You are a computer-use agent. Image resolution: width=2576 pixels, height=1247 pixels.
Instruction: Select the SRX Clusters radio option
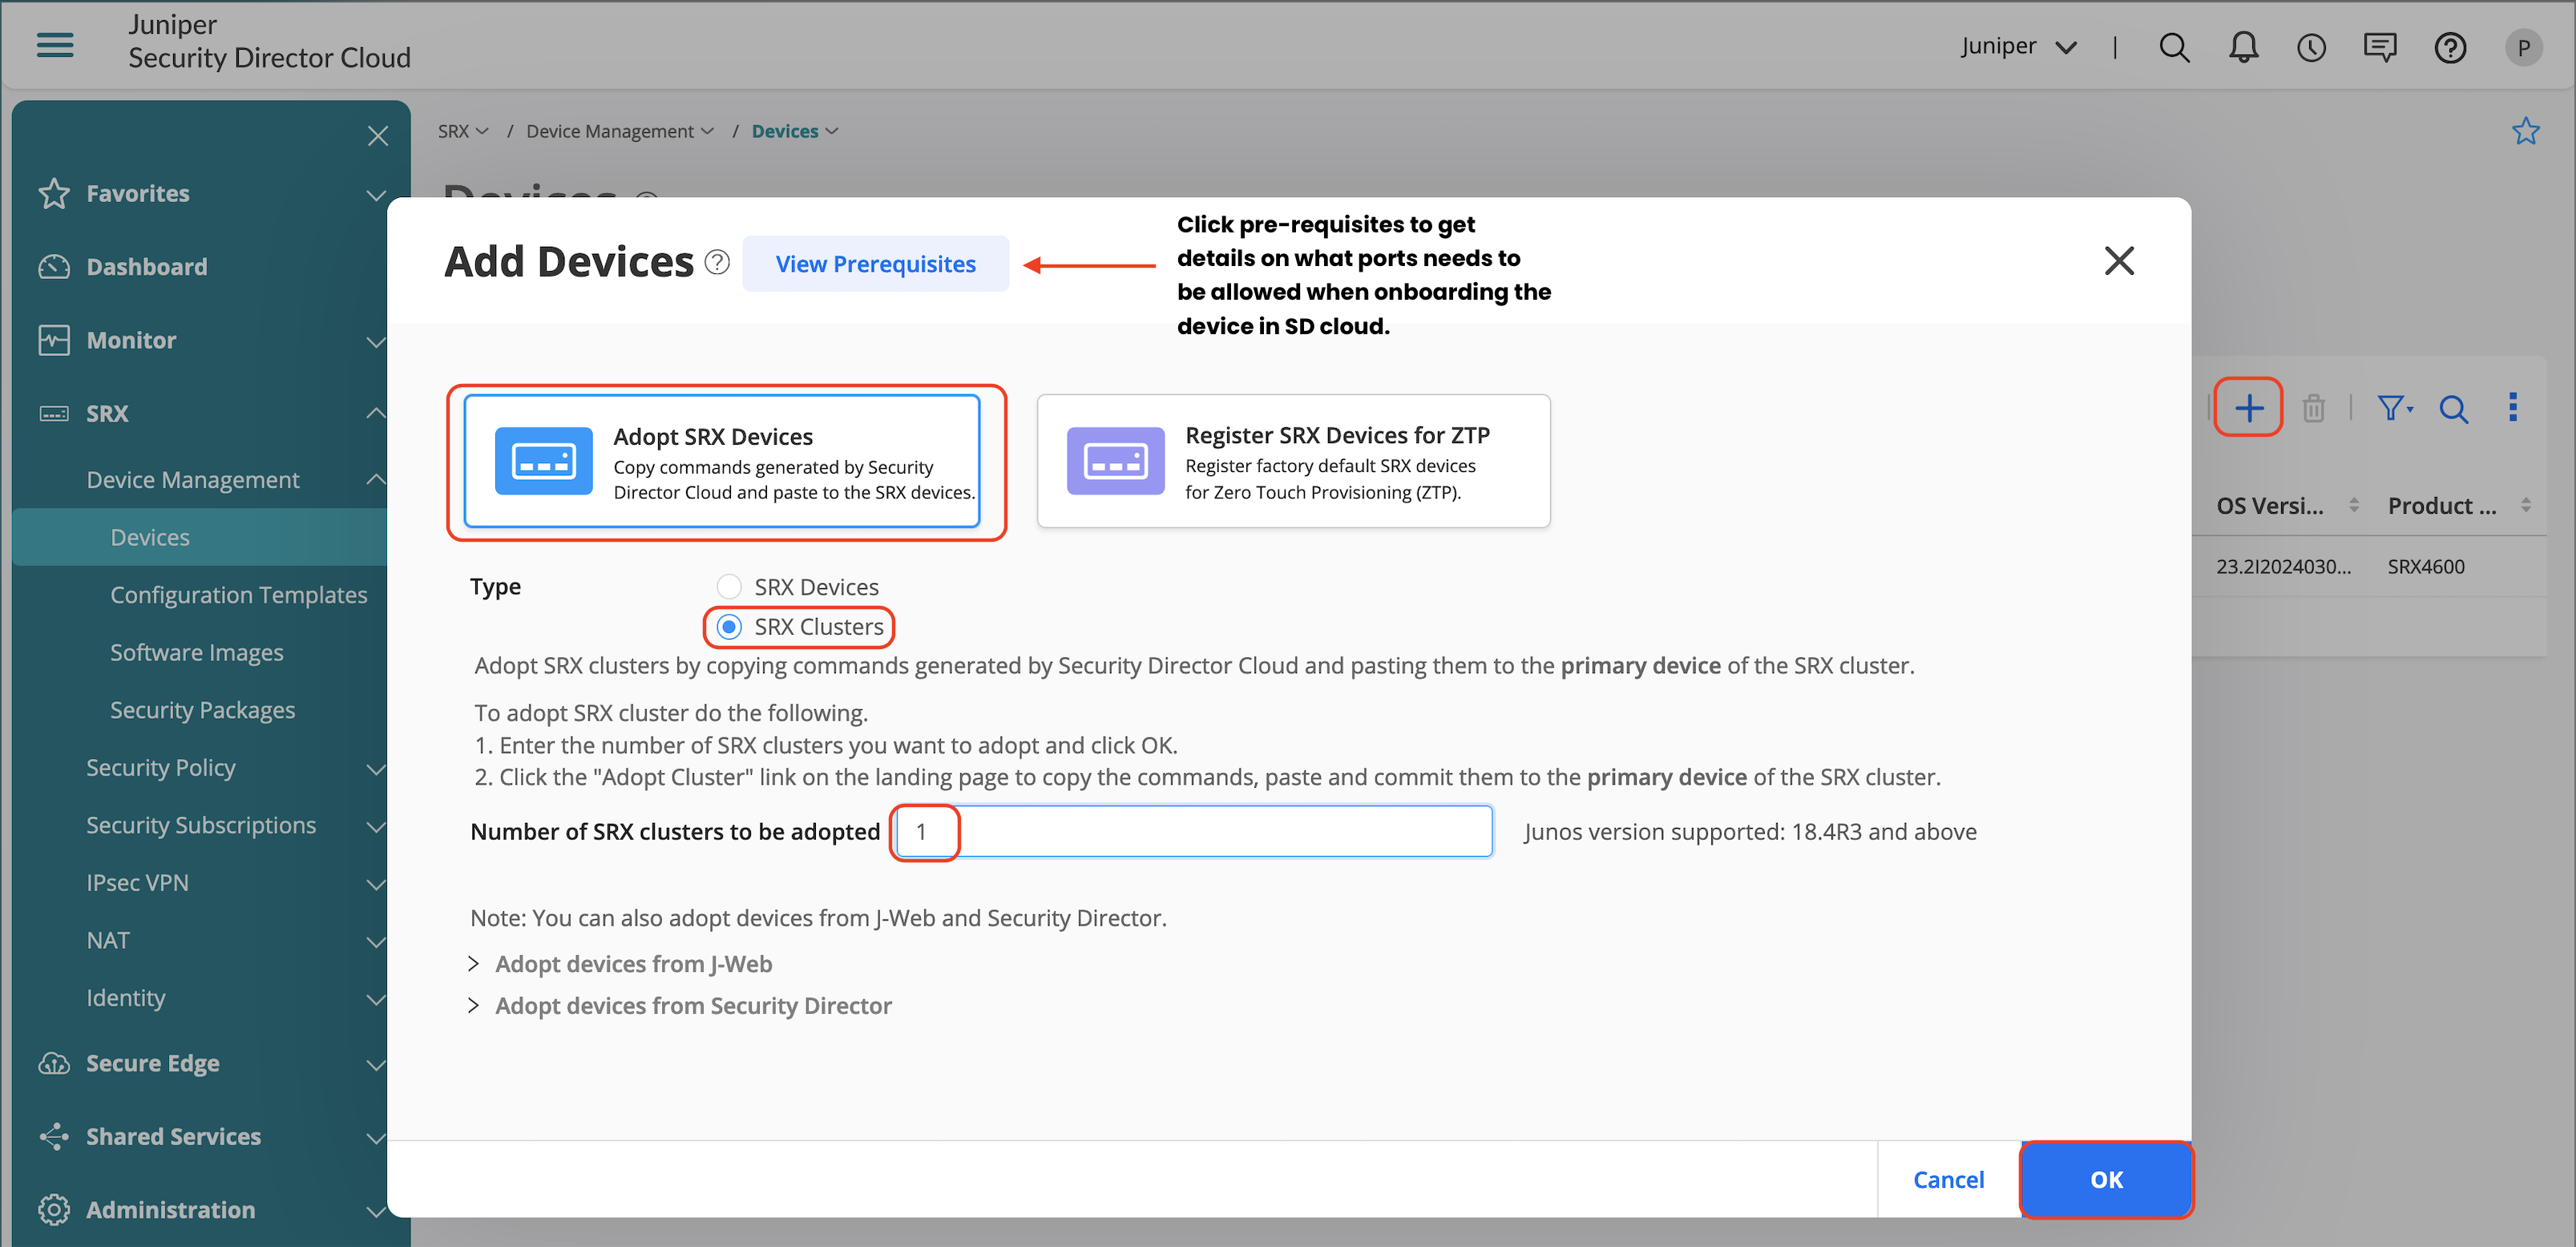729,627
